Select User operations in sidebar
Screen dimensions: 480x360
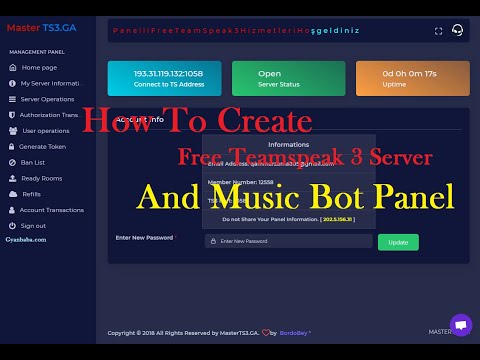tap(46, 131)
